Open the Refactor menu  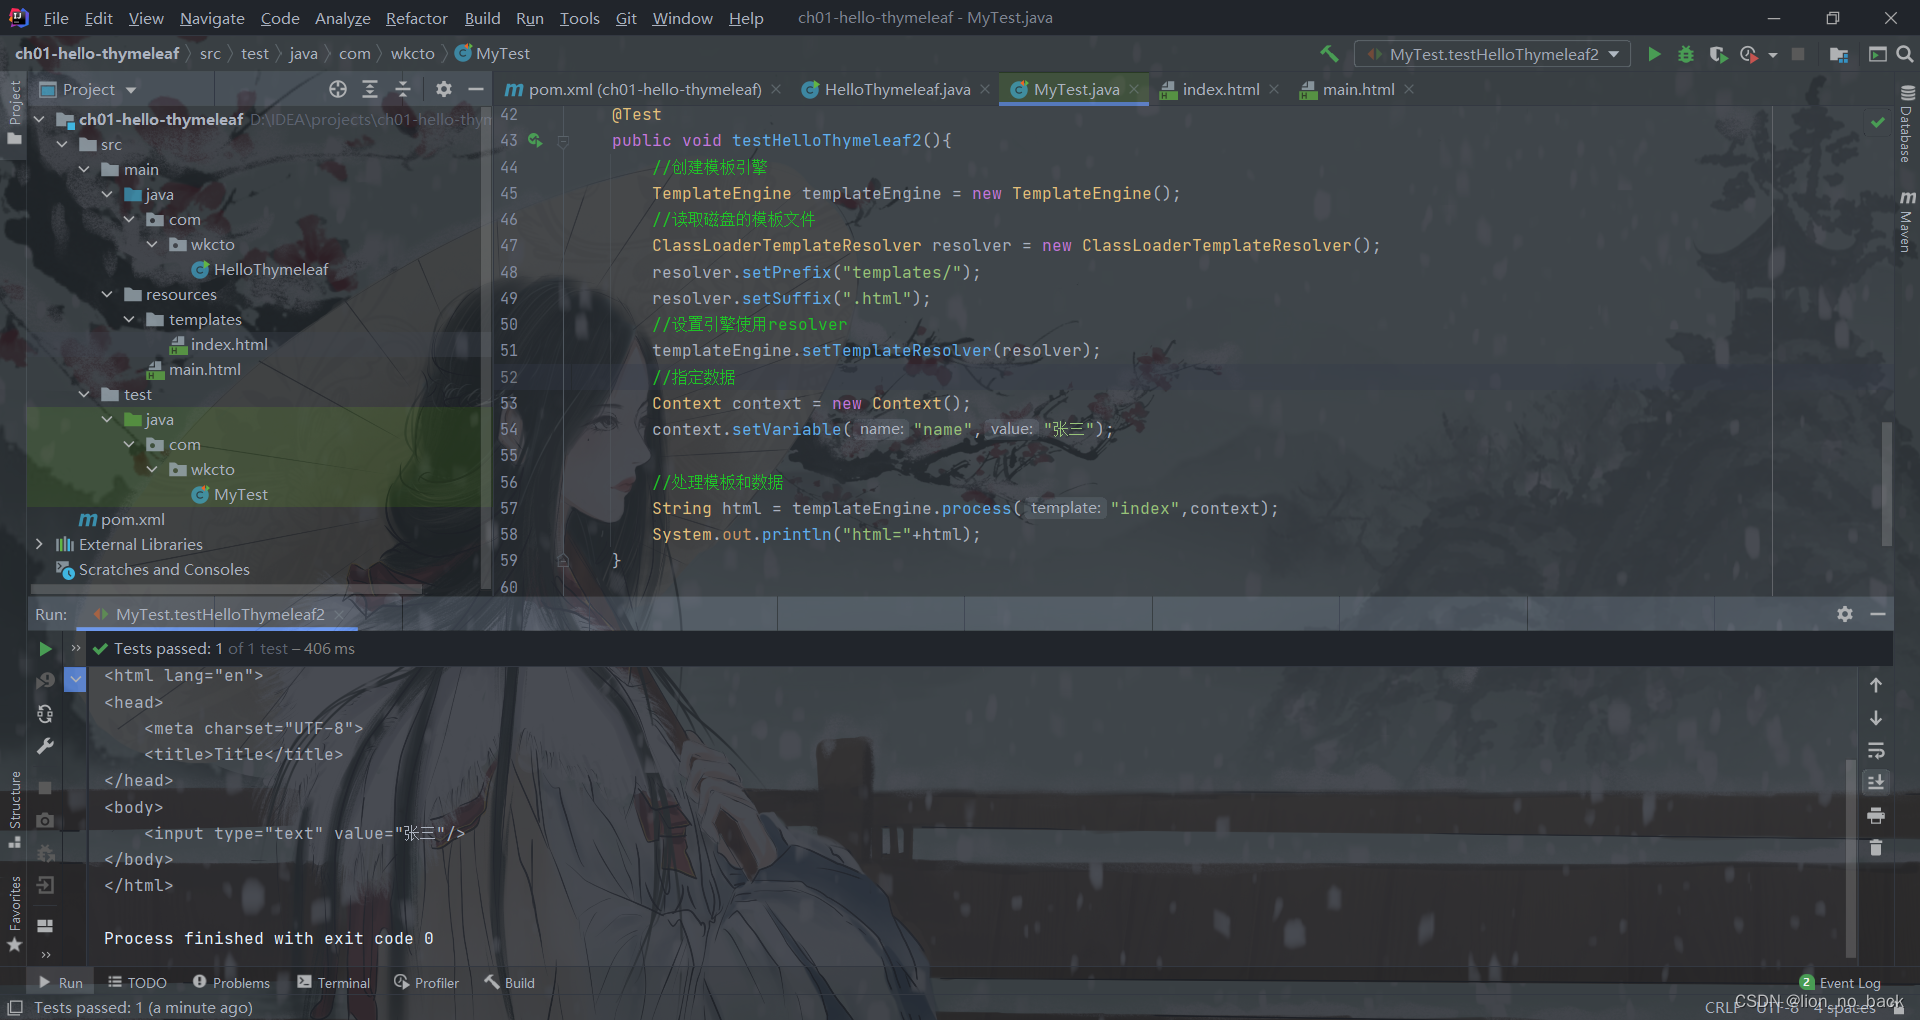(416, 18)
